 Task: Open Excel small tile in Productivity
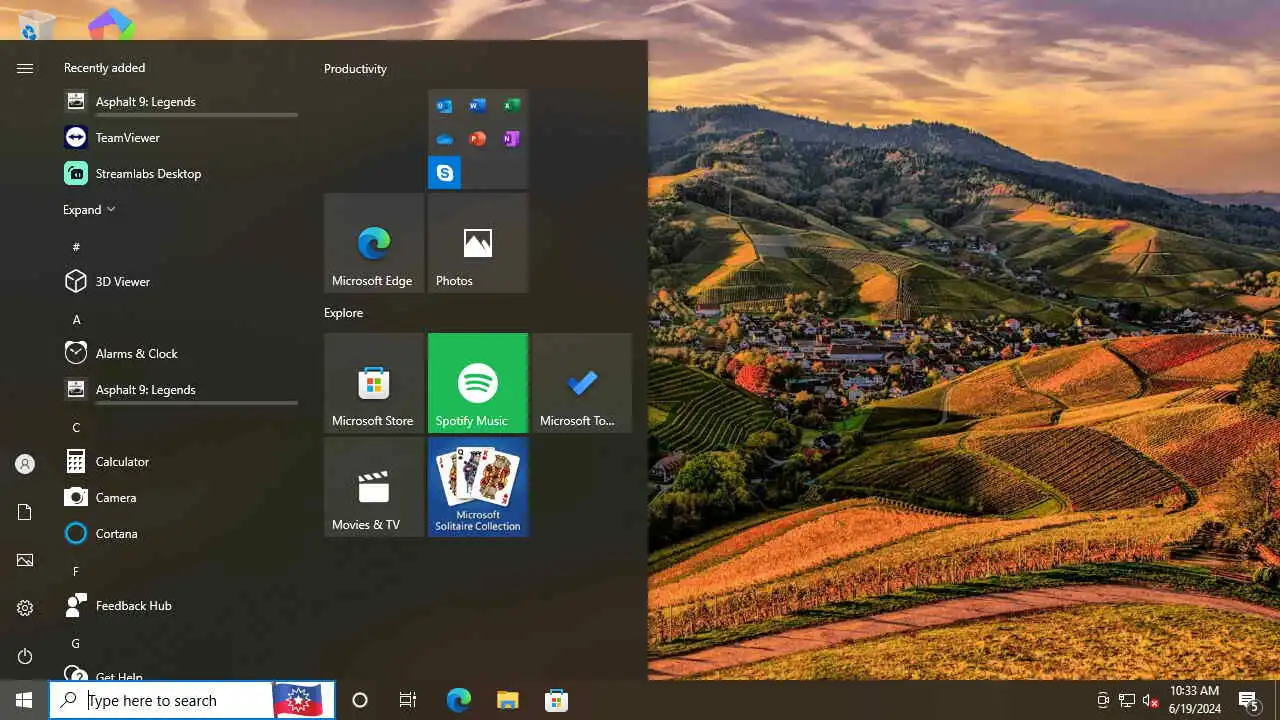click(x=511, y=106)
